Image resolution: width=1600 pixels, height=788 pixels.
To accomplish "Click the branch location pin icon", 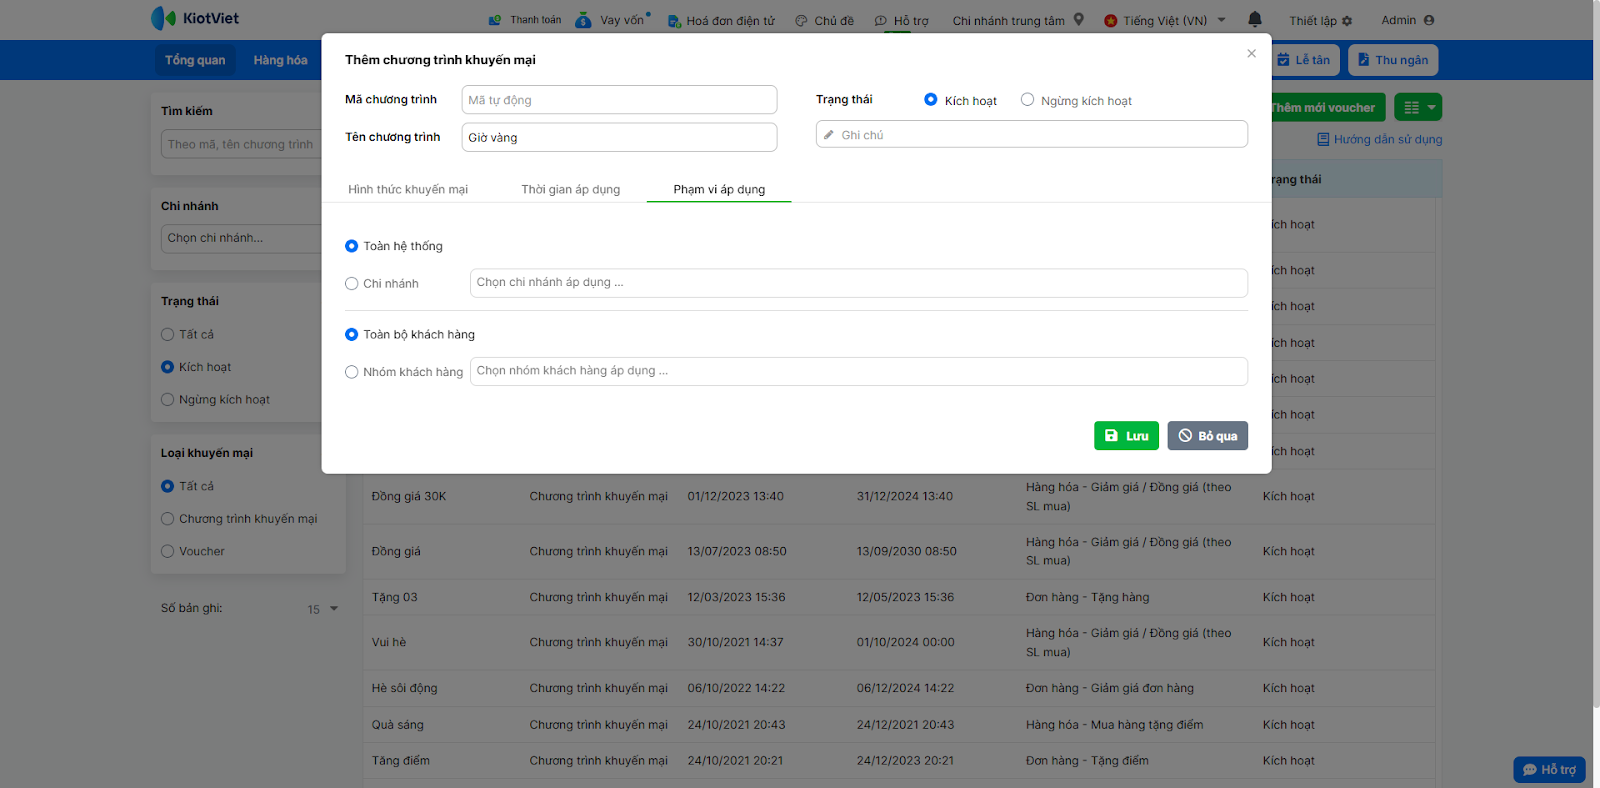I will point(1079,19).
